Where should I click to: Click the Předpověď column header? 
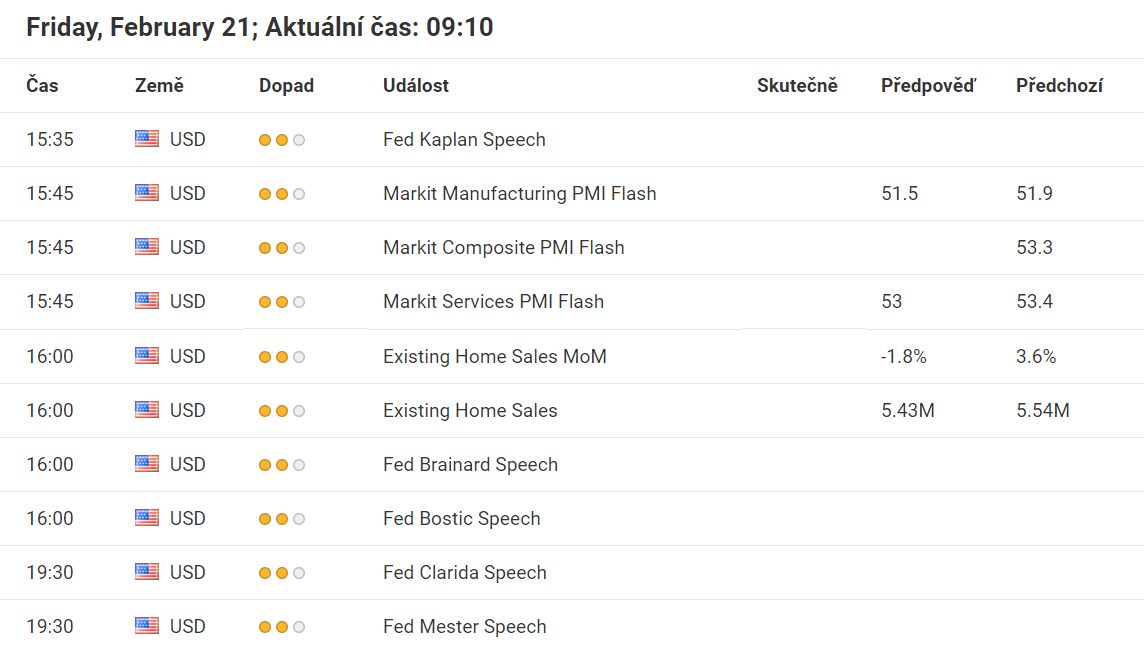pyautogui.click(x=928, y=85)
